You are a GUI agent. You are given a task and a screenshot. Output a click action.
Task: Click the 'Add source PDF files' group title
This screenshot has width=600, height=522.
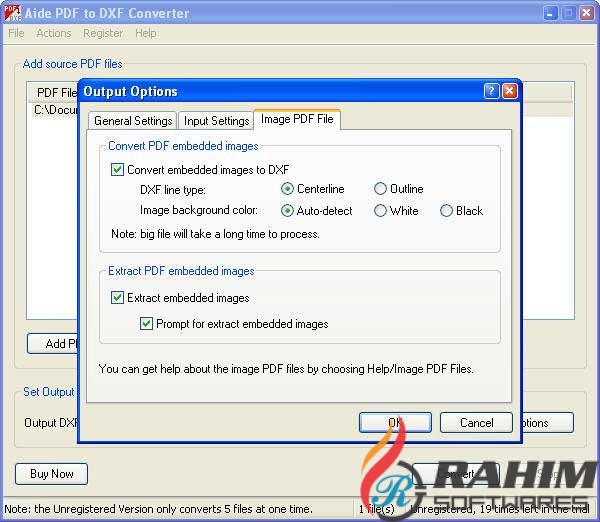73,64
